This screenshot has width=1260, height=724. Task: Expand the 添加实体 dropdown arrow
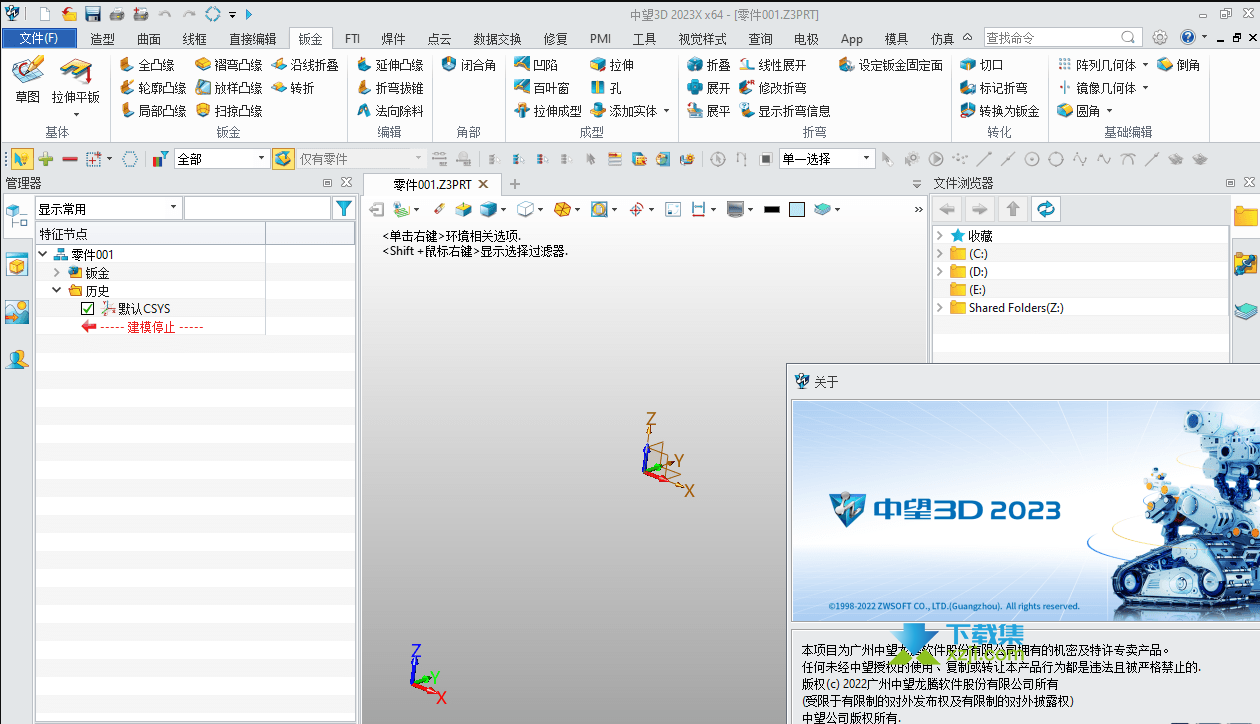coord(666,111)
